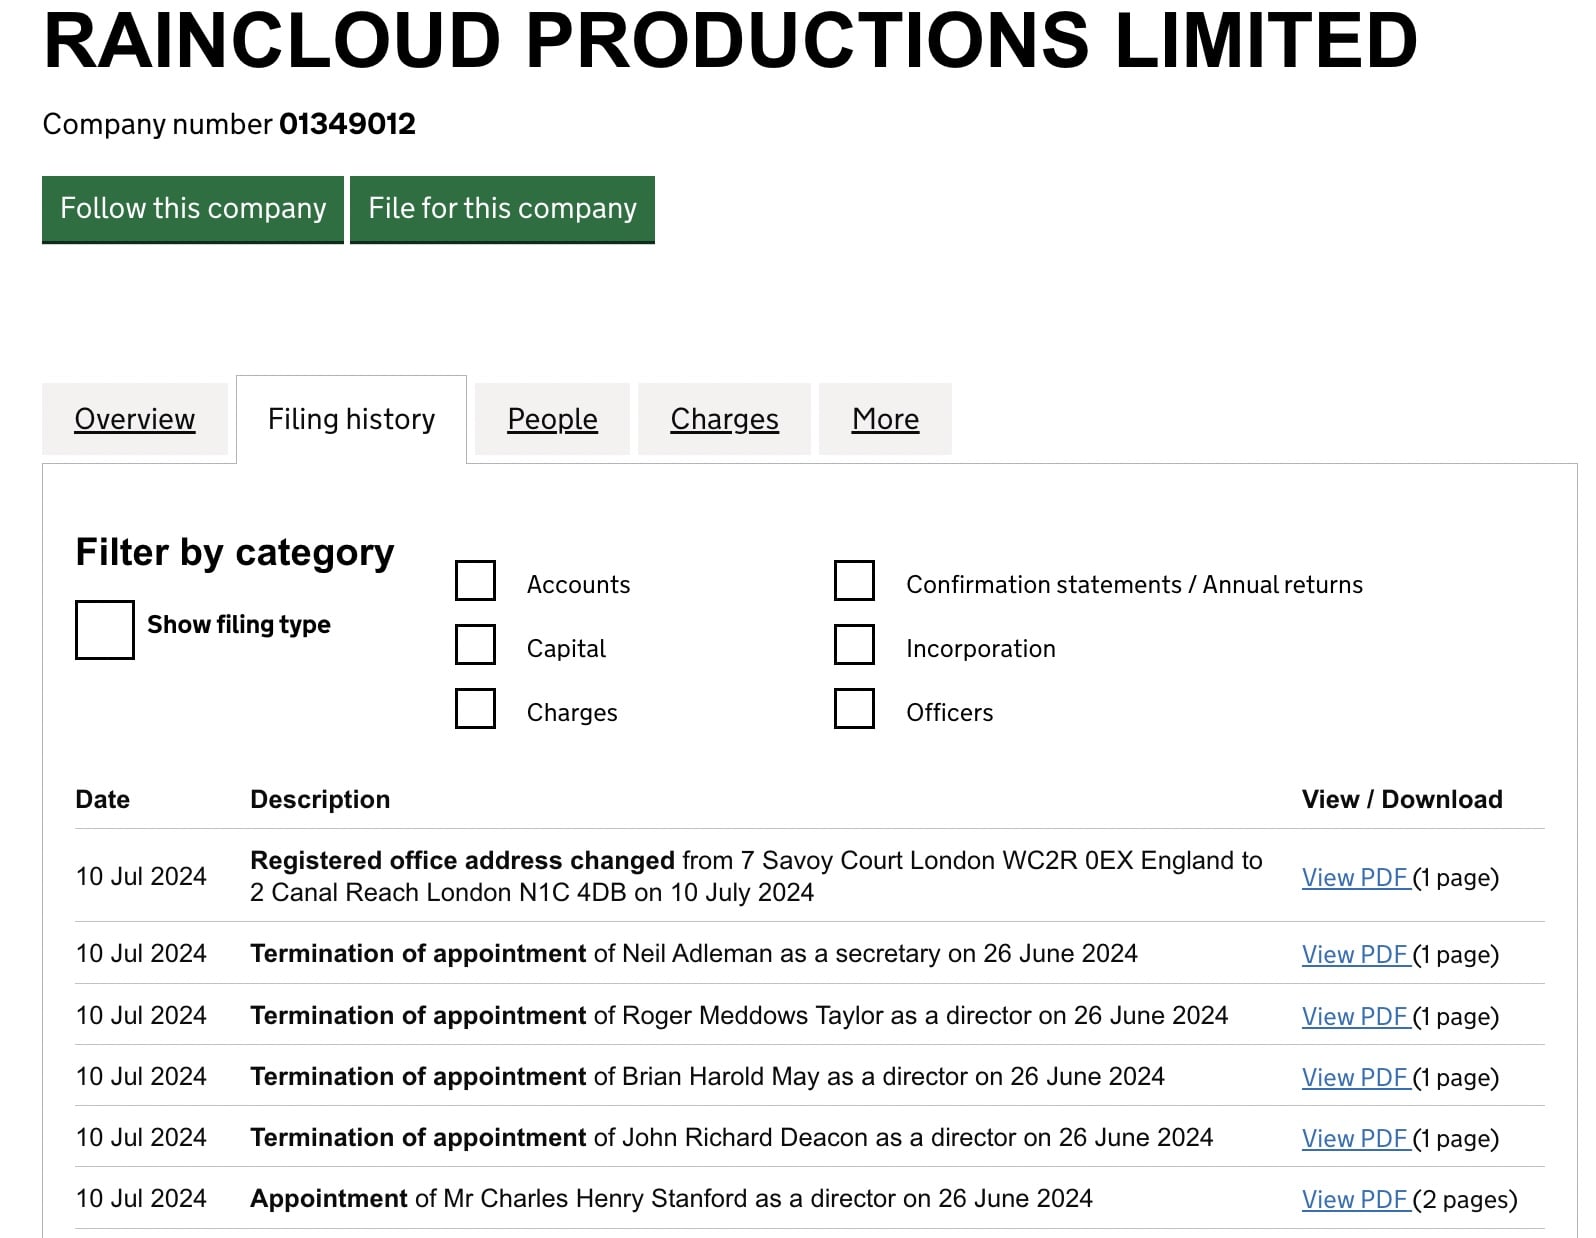Open the Overview tab
The width and height of the screenshot is (1596, 1238).
click(x=135, y=419)
